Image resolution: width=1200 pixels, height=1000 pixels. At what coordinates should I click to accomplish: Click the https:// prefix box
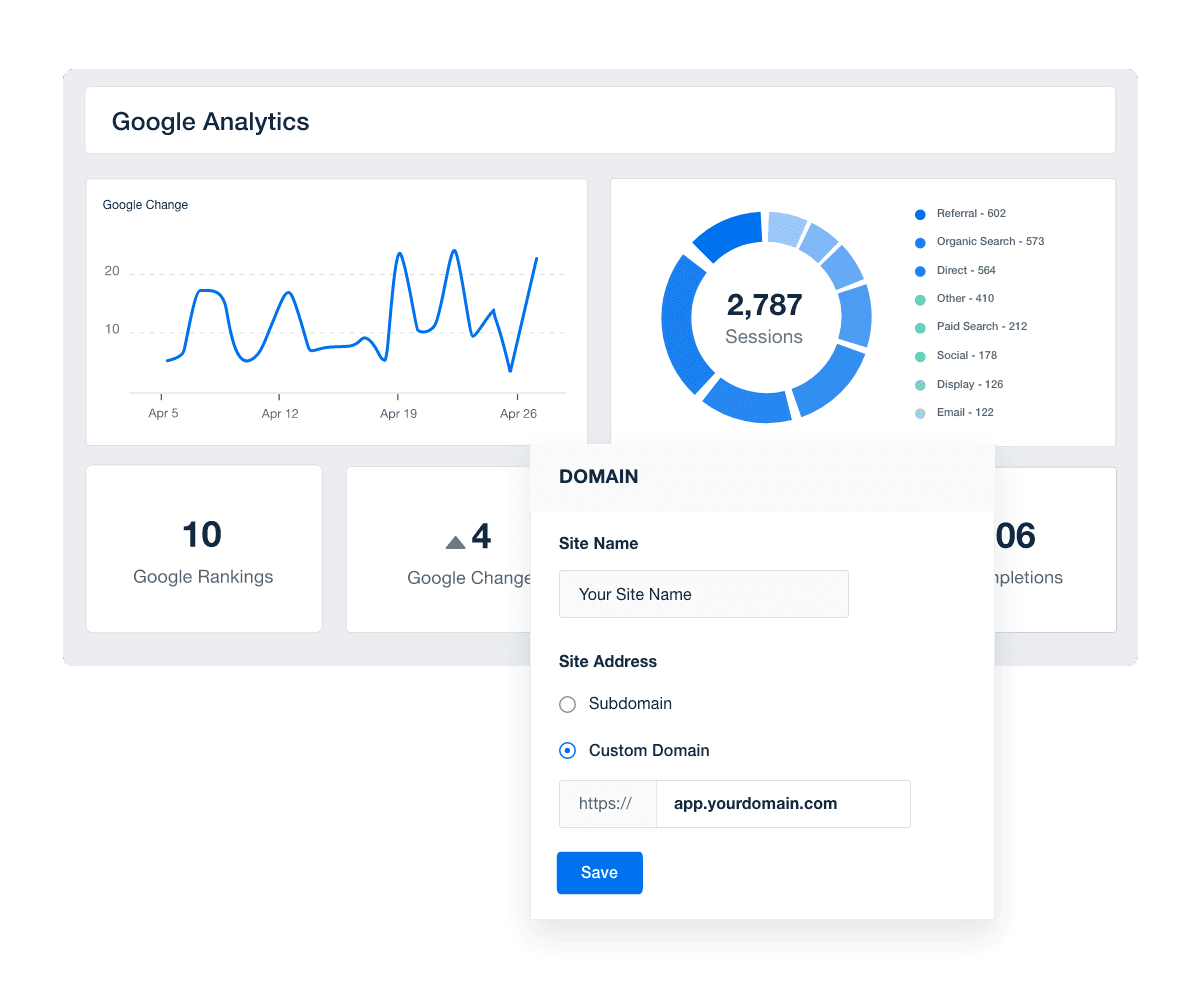click(x=607, y=803)
